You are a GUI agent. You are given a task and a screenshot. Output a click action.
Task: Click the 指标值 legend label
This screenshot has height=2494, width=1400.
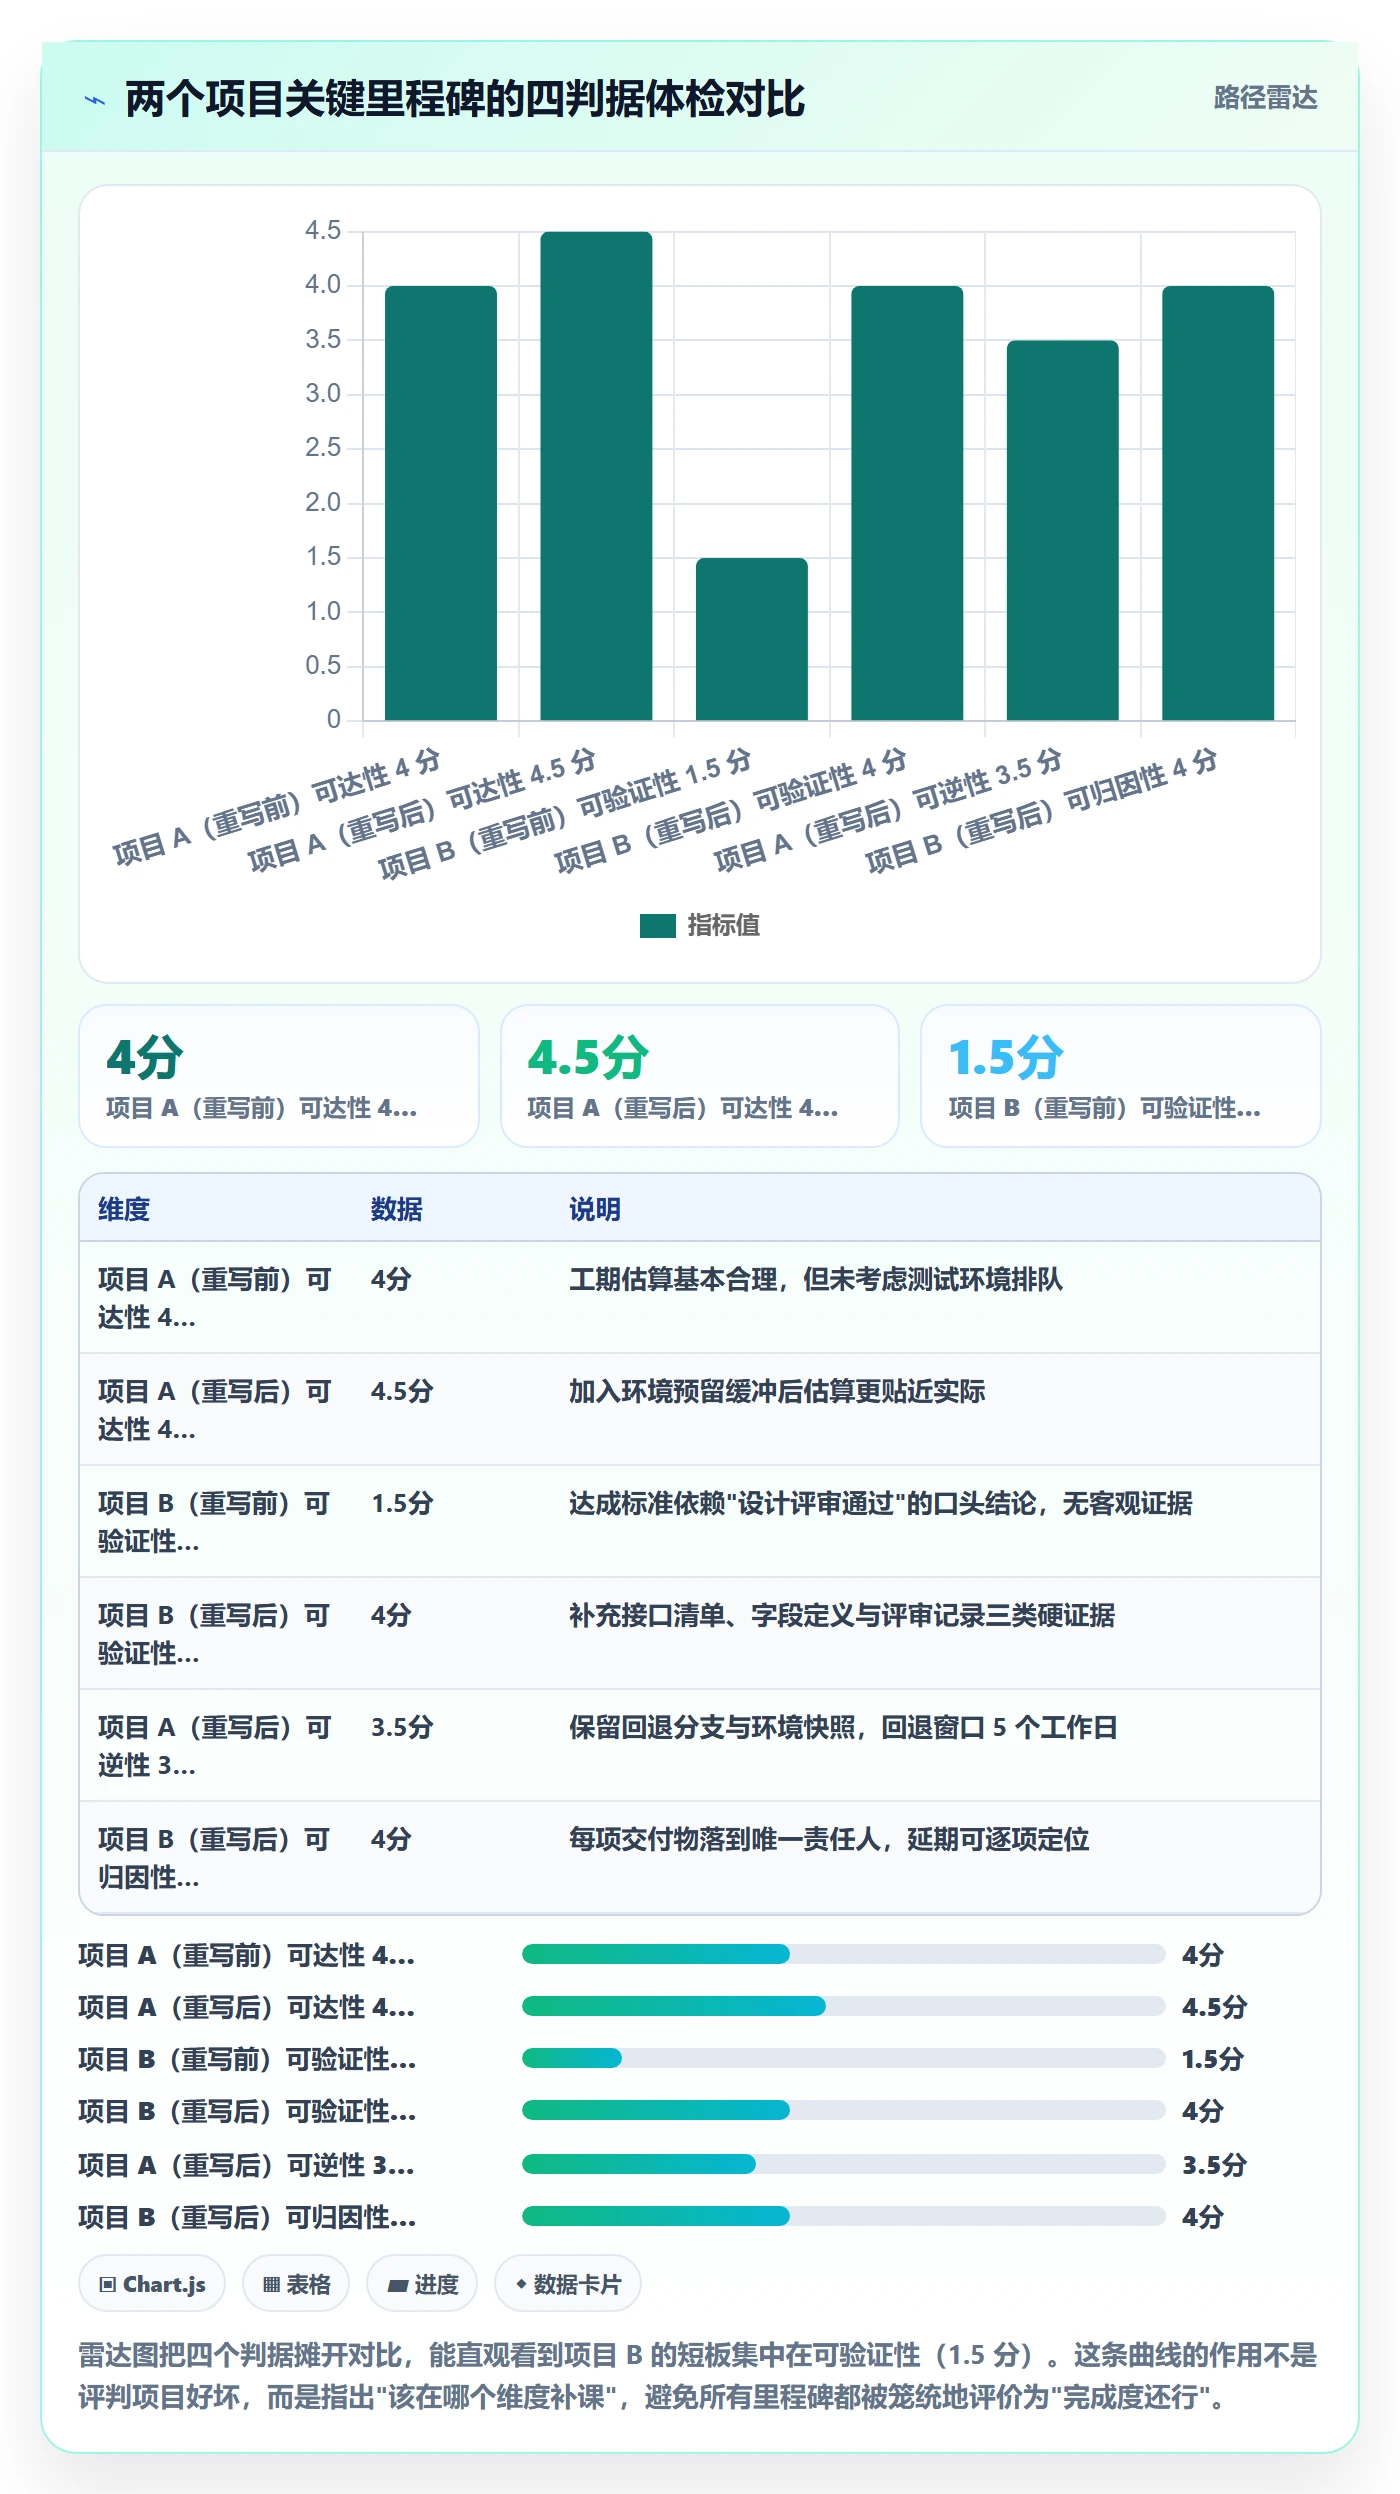(723, 926)
